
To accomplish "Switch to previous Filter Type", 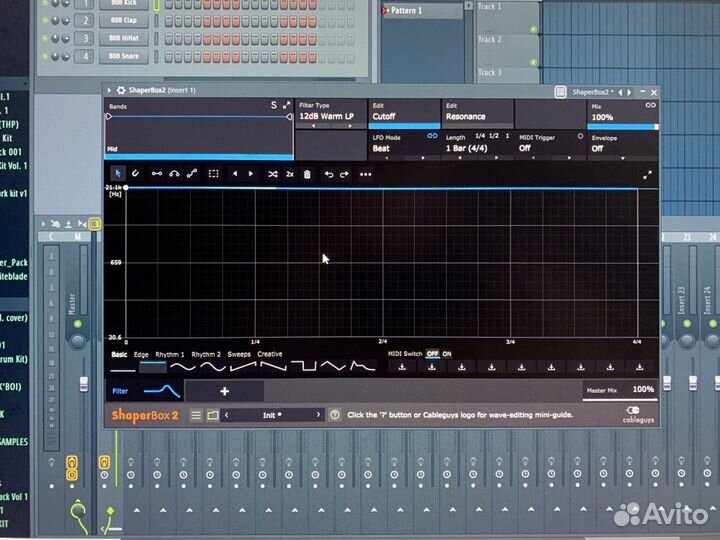I will [x=314, y=126].
